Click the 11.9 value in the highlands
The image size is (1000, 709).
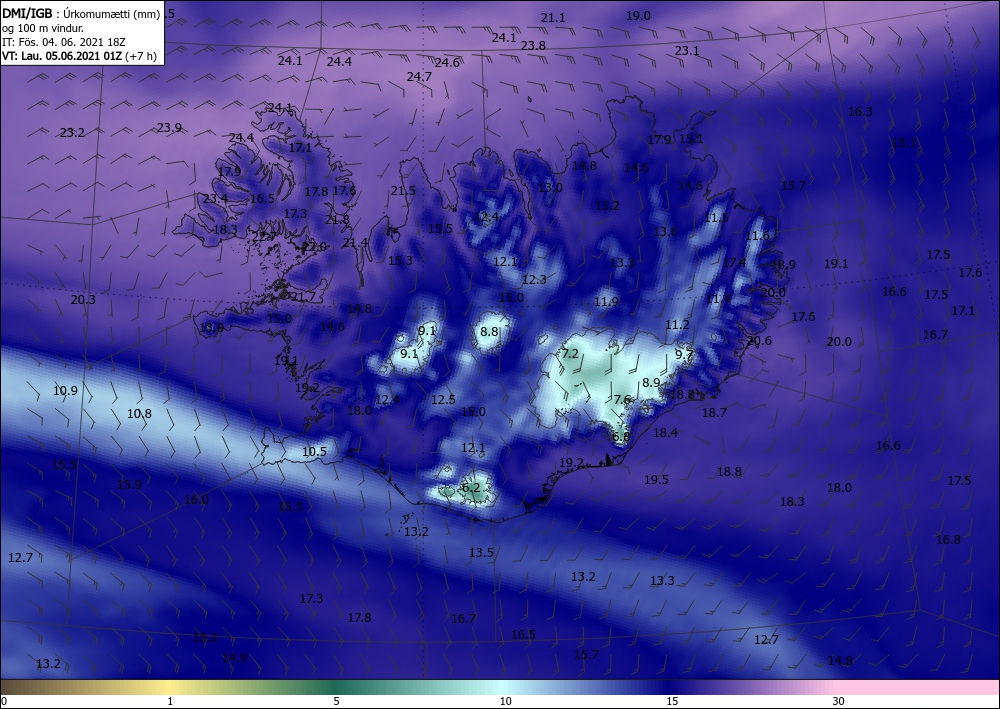pyautogui.click(x=606, y=302)
